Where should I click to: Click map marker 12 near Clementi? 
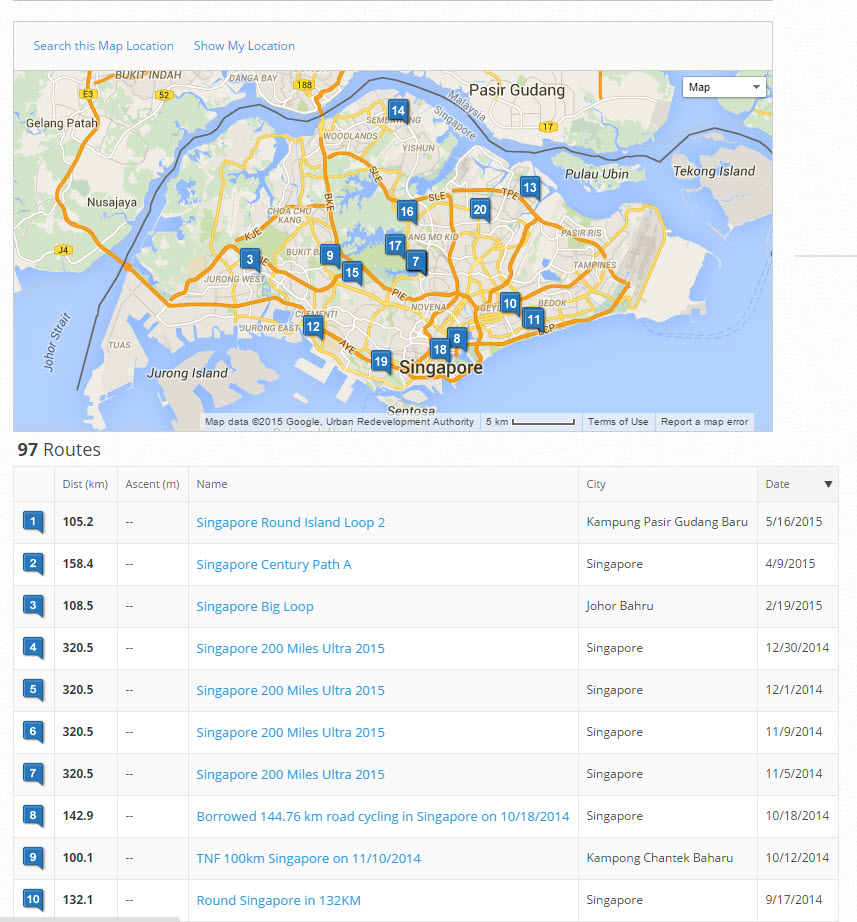[x=313, y=326]
